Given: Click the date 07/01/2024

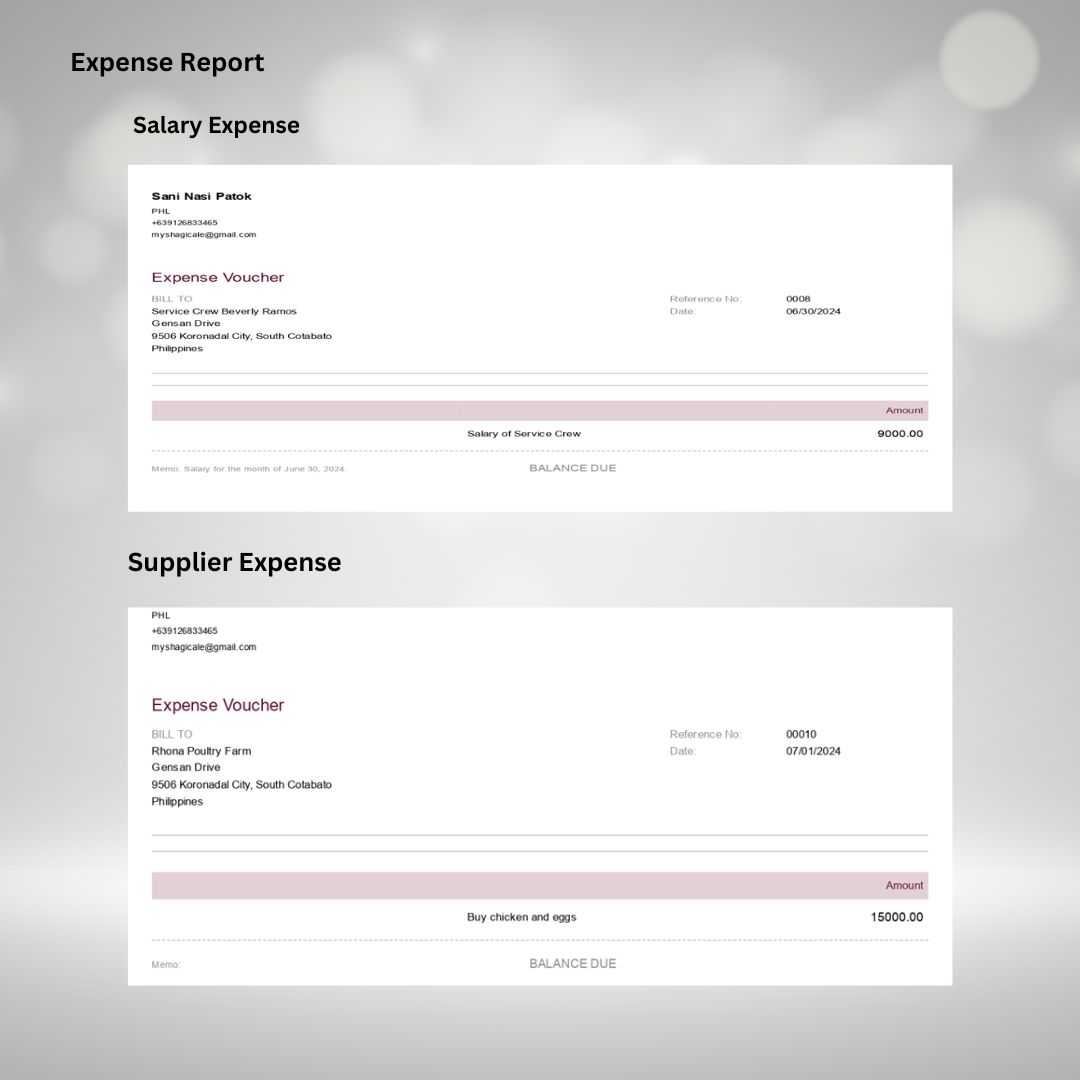Looking at the screenshot, I should pos(813,751).
